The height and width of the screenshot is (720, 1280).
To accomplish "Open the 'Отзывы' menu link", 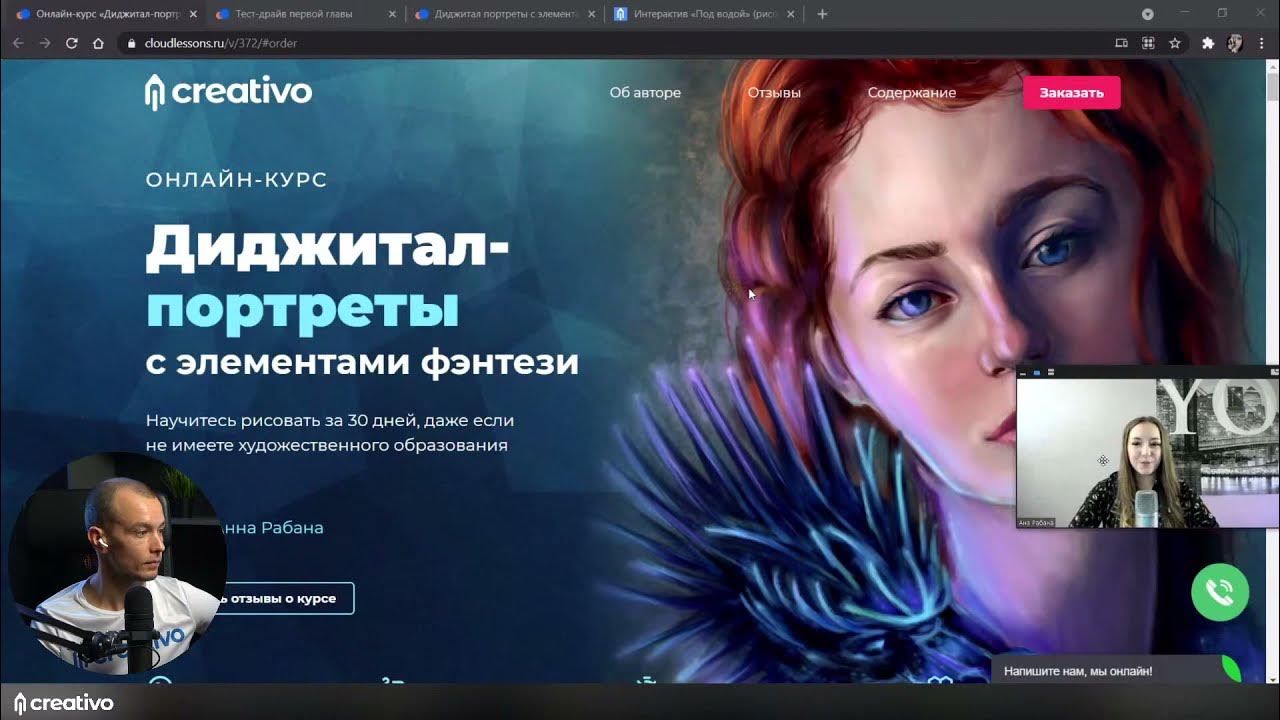I will pos(774,92).
